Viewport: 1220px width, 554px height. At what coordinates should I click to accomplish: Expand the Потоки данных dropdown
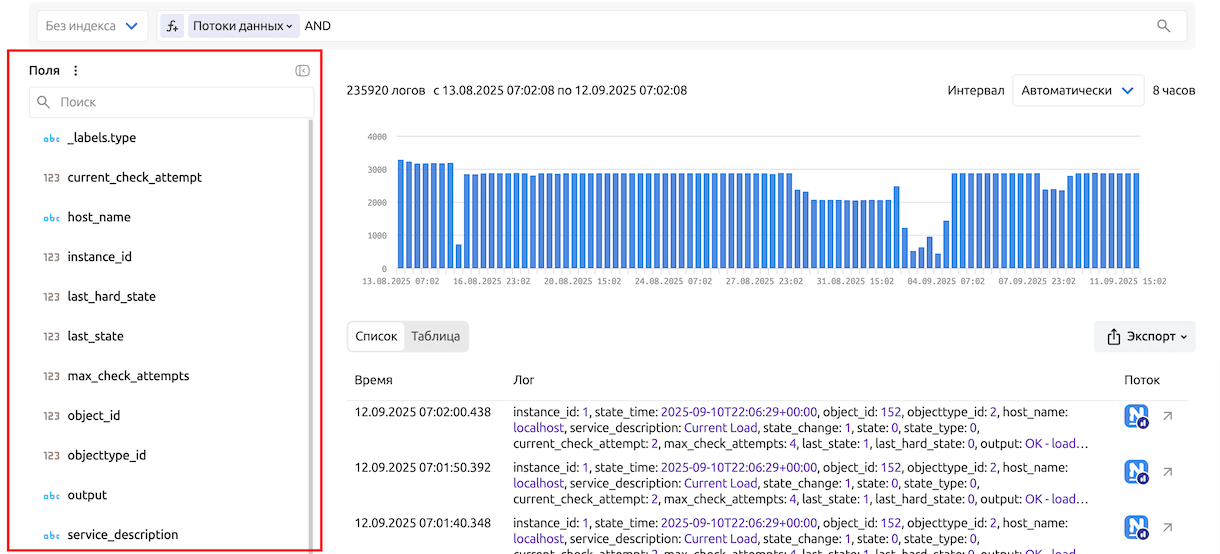243,26
